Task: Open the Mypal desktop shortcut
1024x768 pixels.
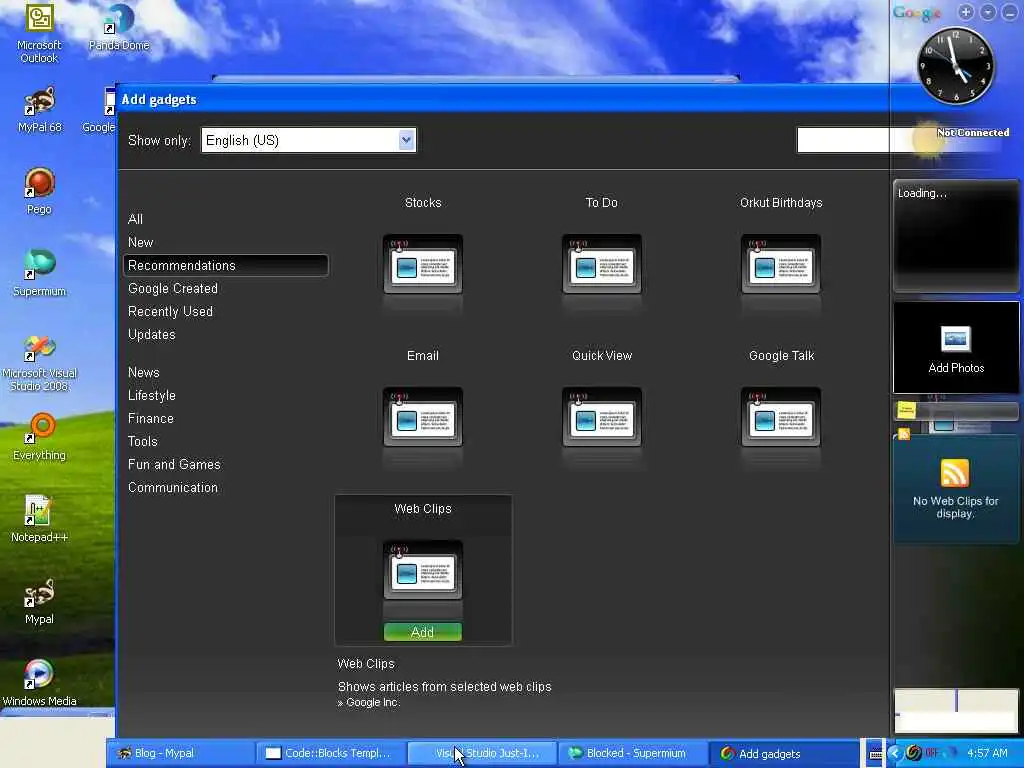Action: [x=39, y=601]
